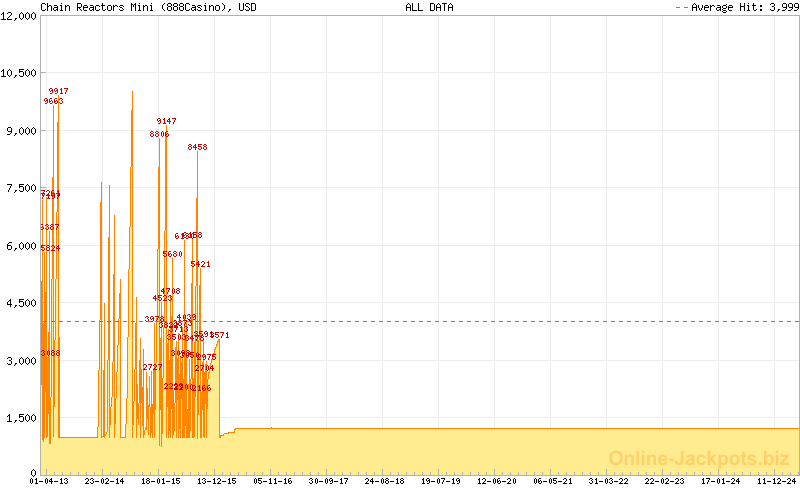
Task: Select the 9147 jackpot hit label
Action: 166,121
